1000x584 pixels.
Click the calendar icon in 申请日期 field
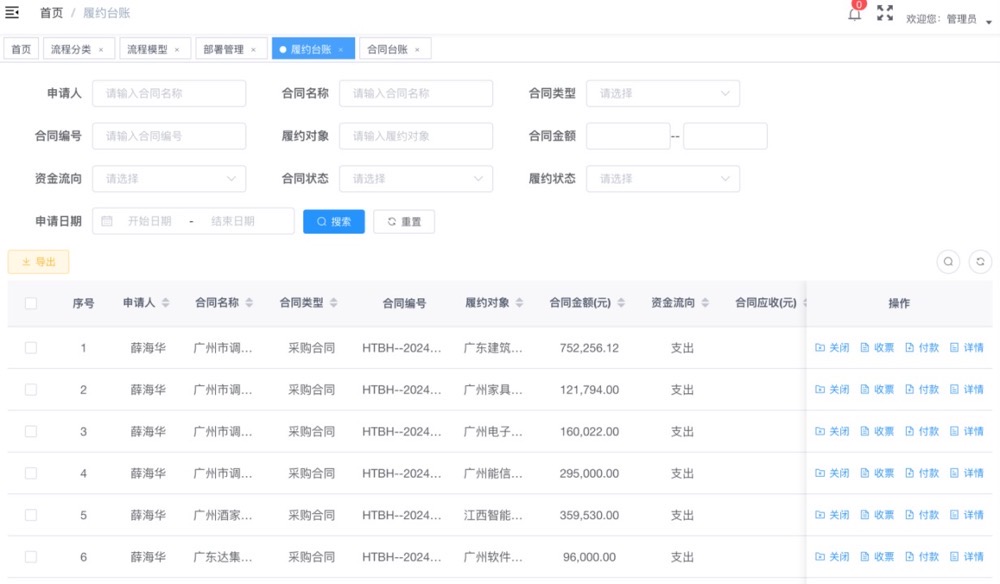point(107,221)
